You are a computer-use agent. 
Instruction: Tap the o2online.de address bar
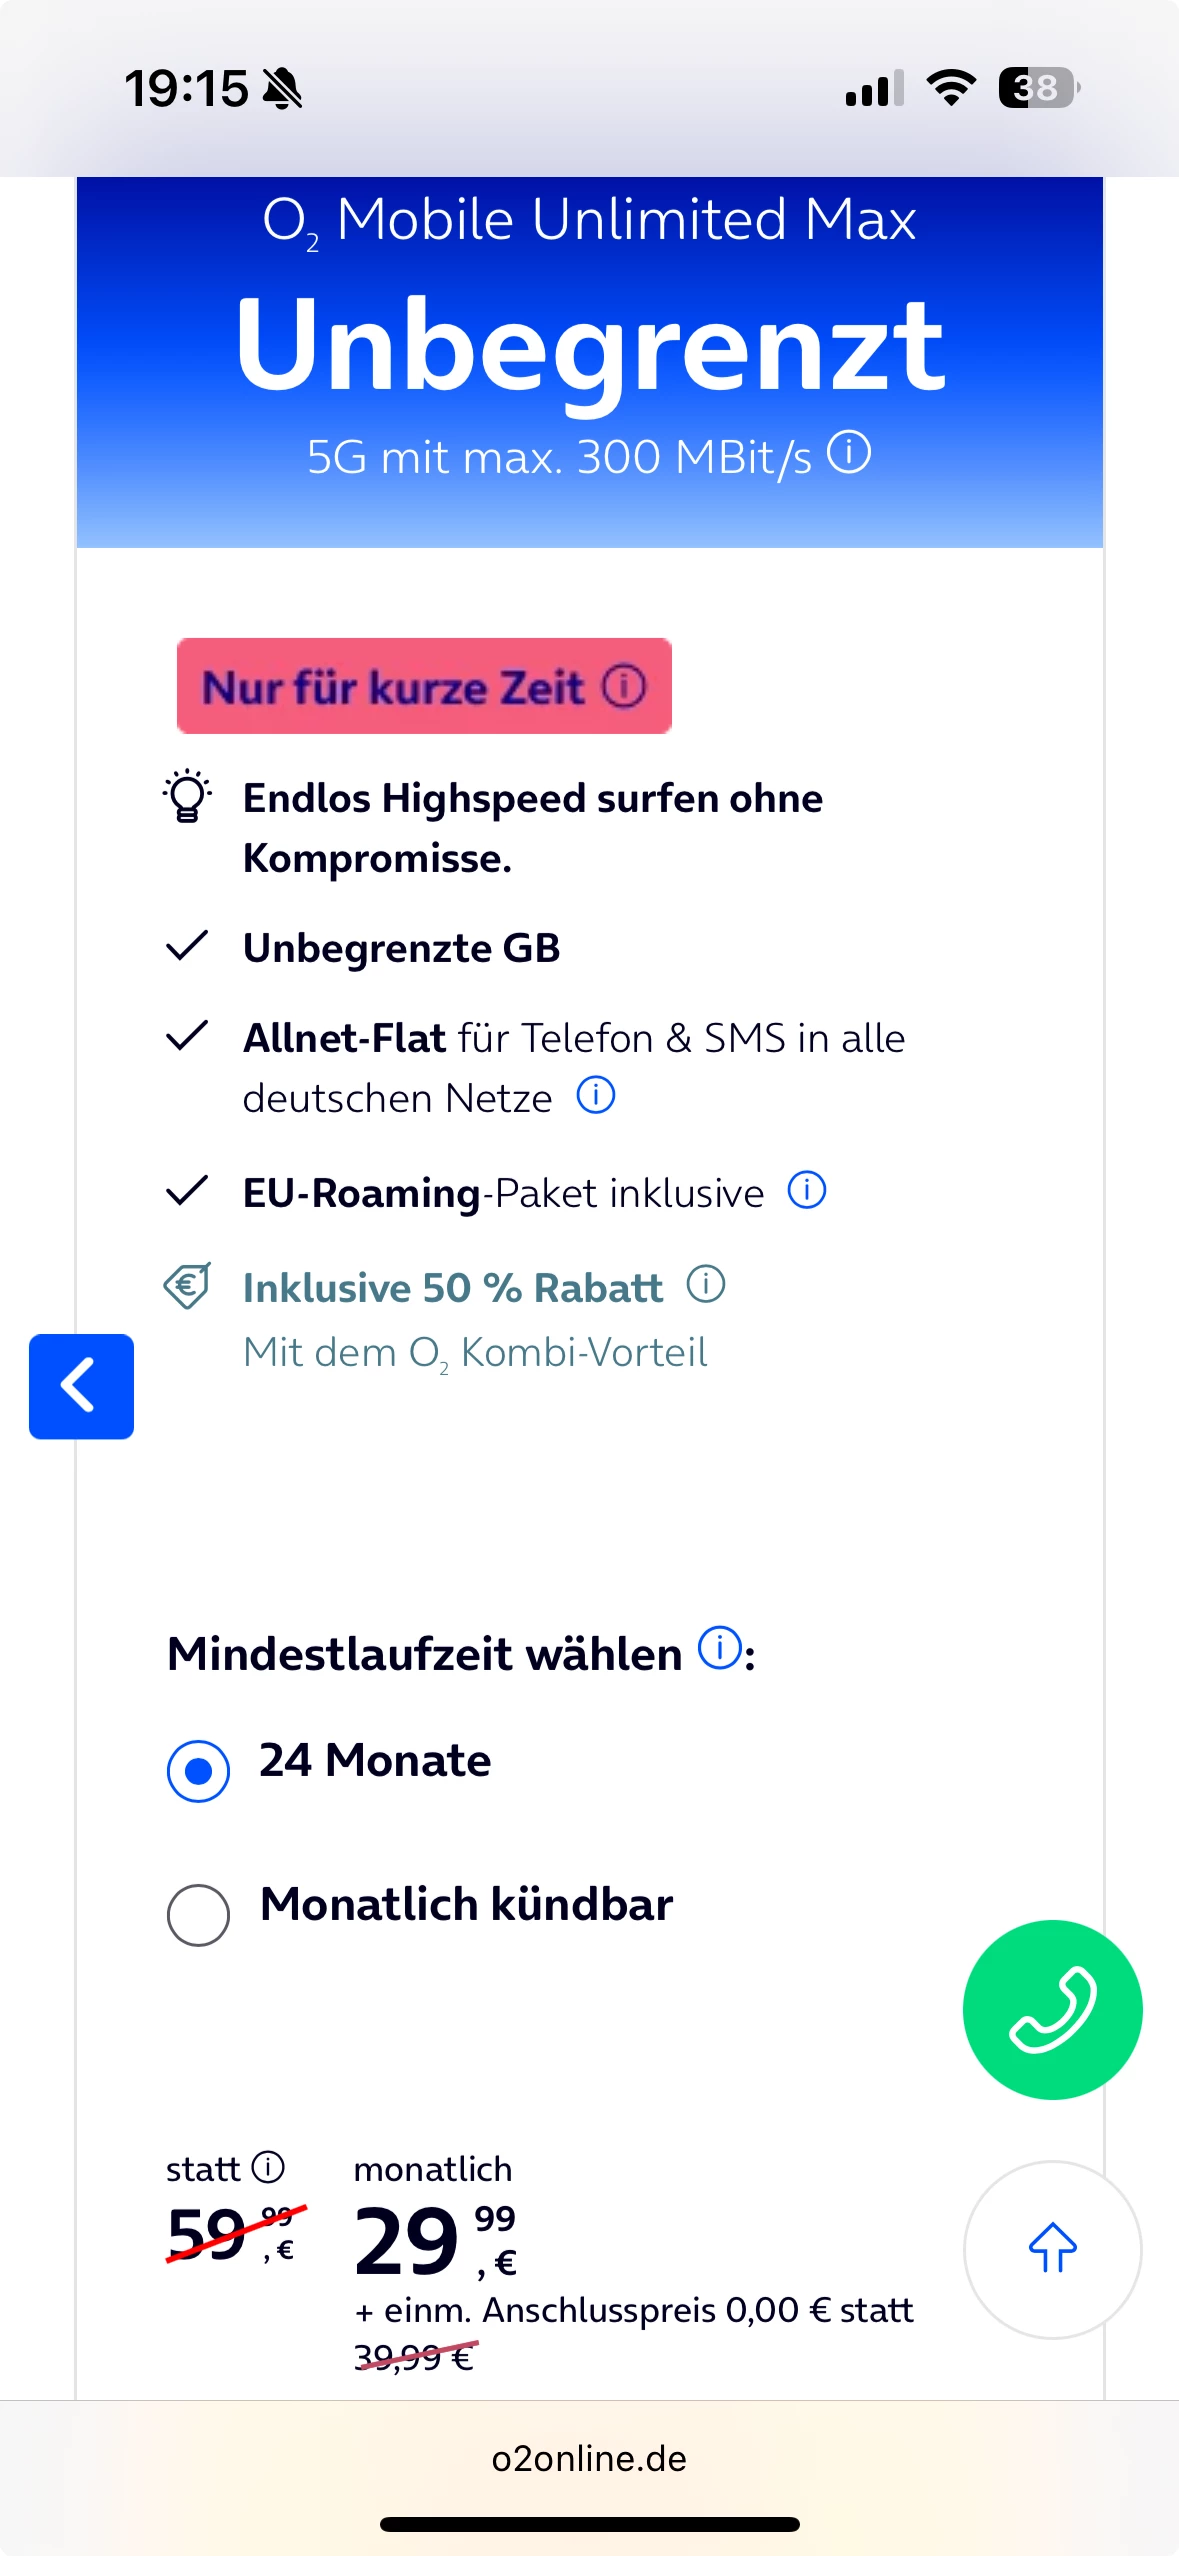point(589,2458)
